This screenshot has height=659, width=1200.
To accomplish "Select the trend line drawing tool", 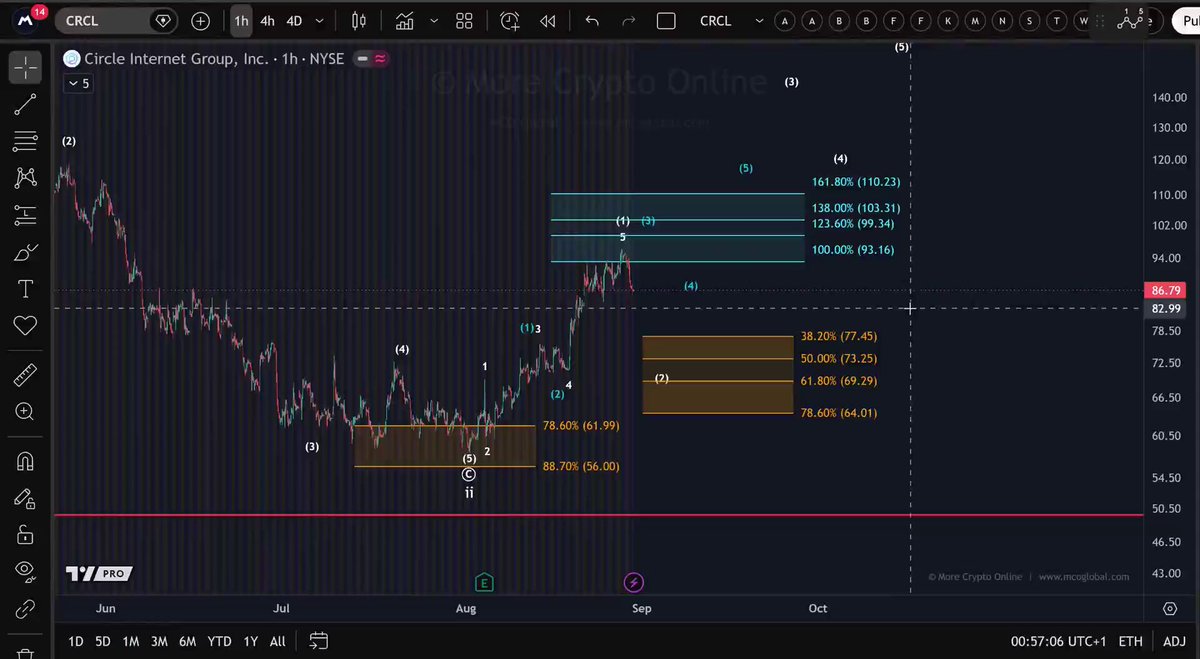I will tap(25, 104).
